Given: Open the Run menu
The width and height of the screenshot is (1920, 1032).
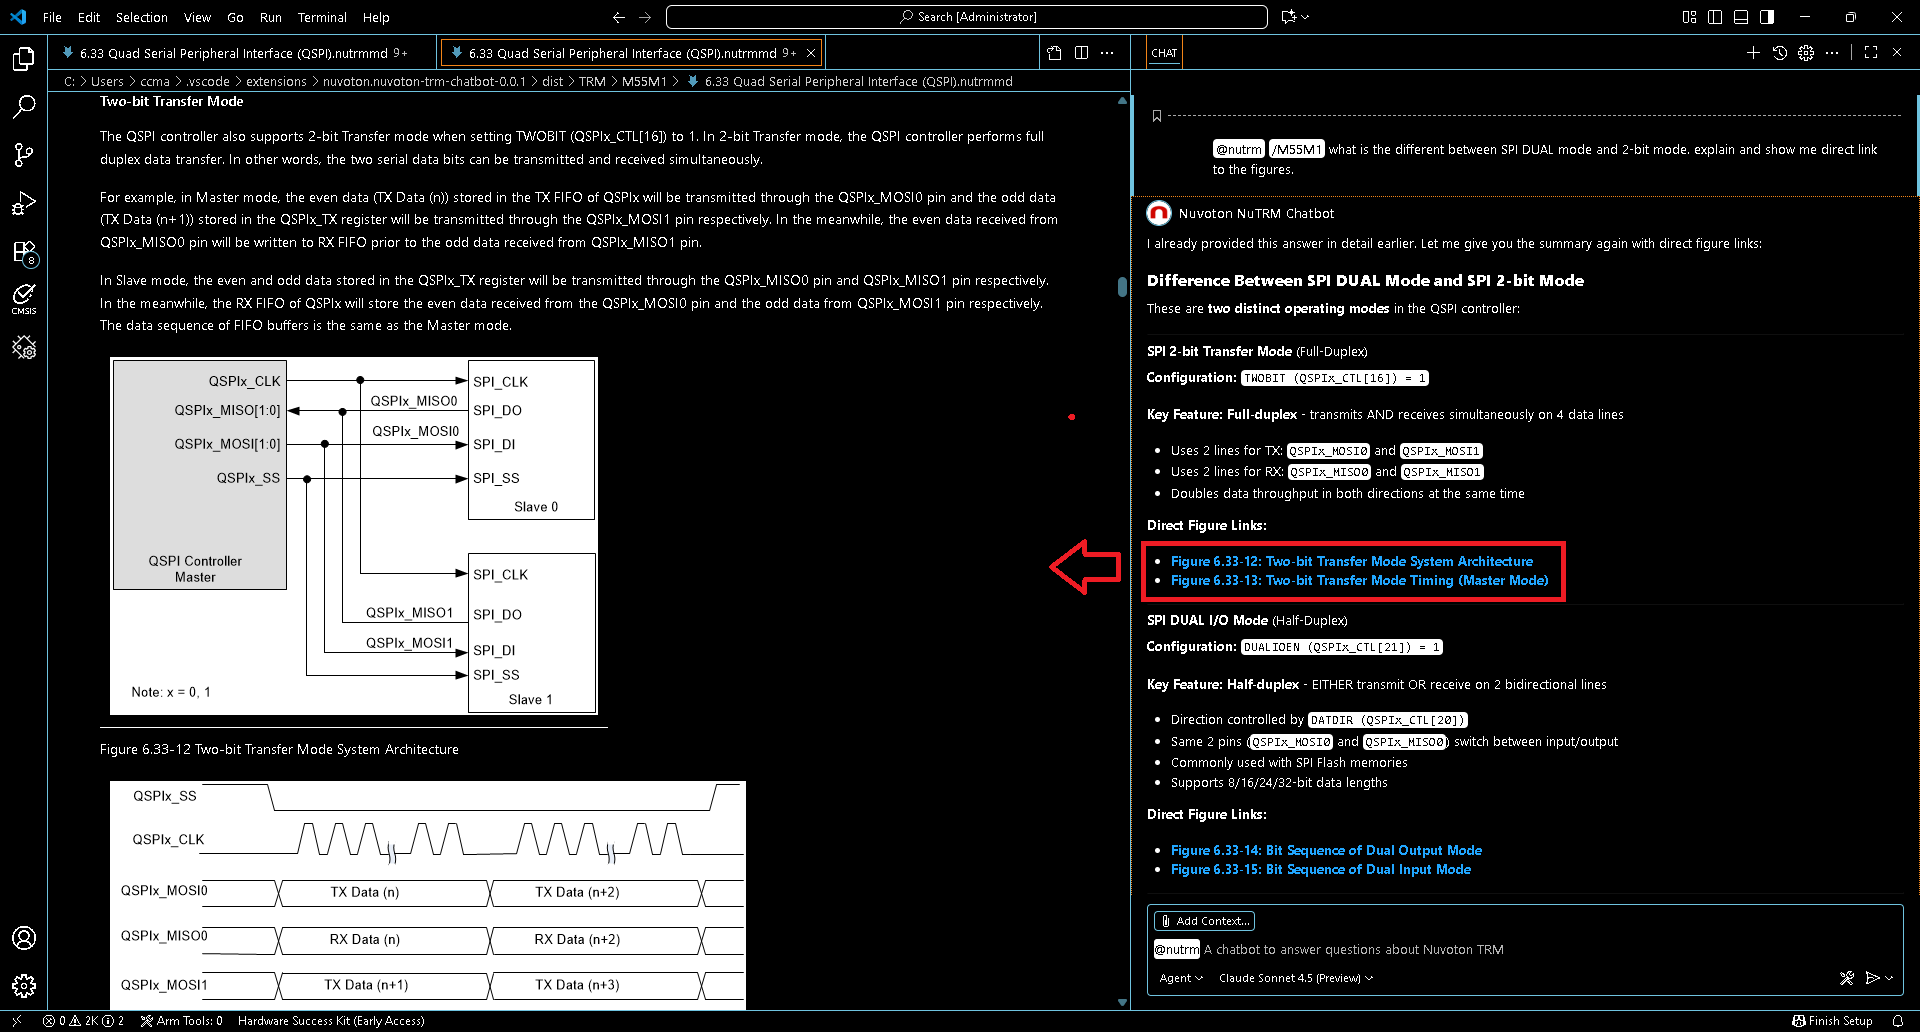Looking at the screenshot, I should (270, 17).
